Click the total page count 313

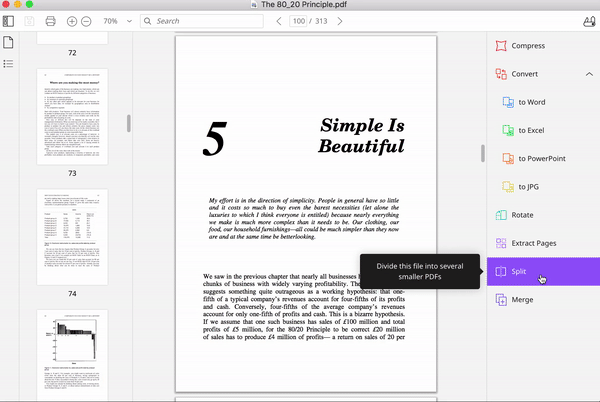(321, 21)
